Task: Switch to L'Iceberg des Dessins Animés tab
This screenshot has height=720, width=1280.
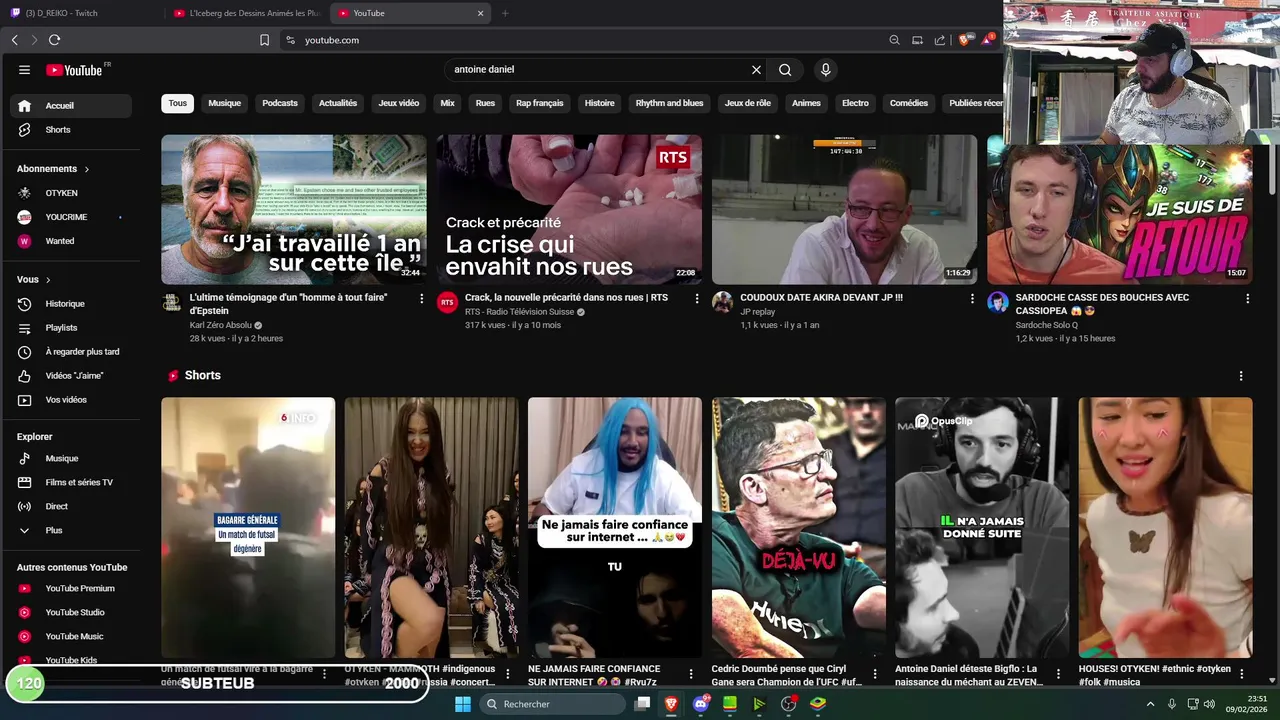Action: point(246,13)
